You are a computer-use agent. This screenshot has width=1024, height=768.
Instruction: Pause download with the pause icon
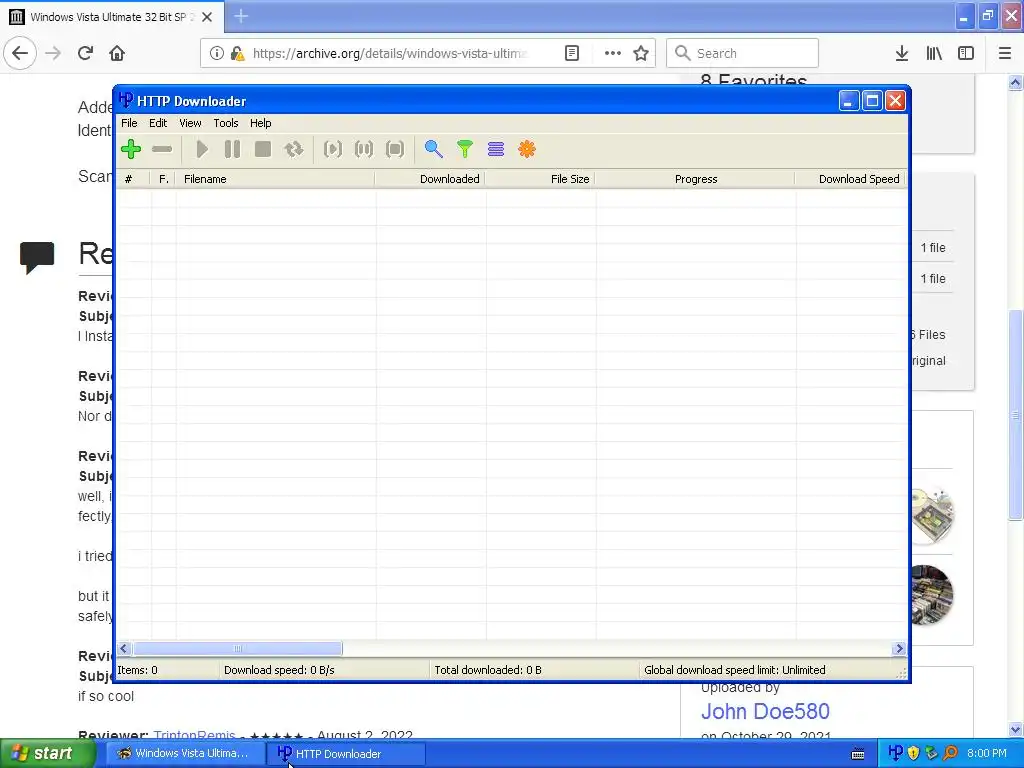(x=232, y=150)
